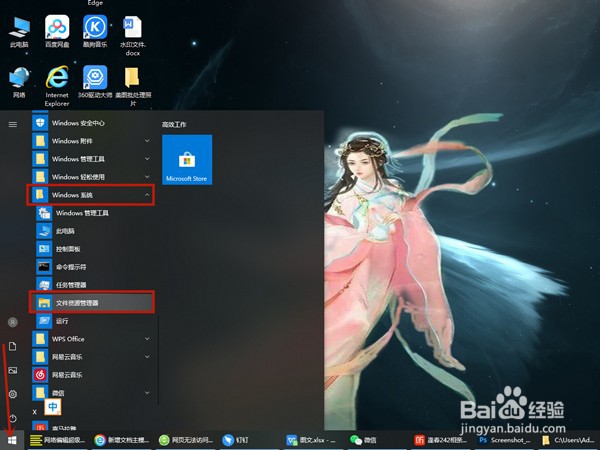Launch Microsoft Store tile

[187, 160]
